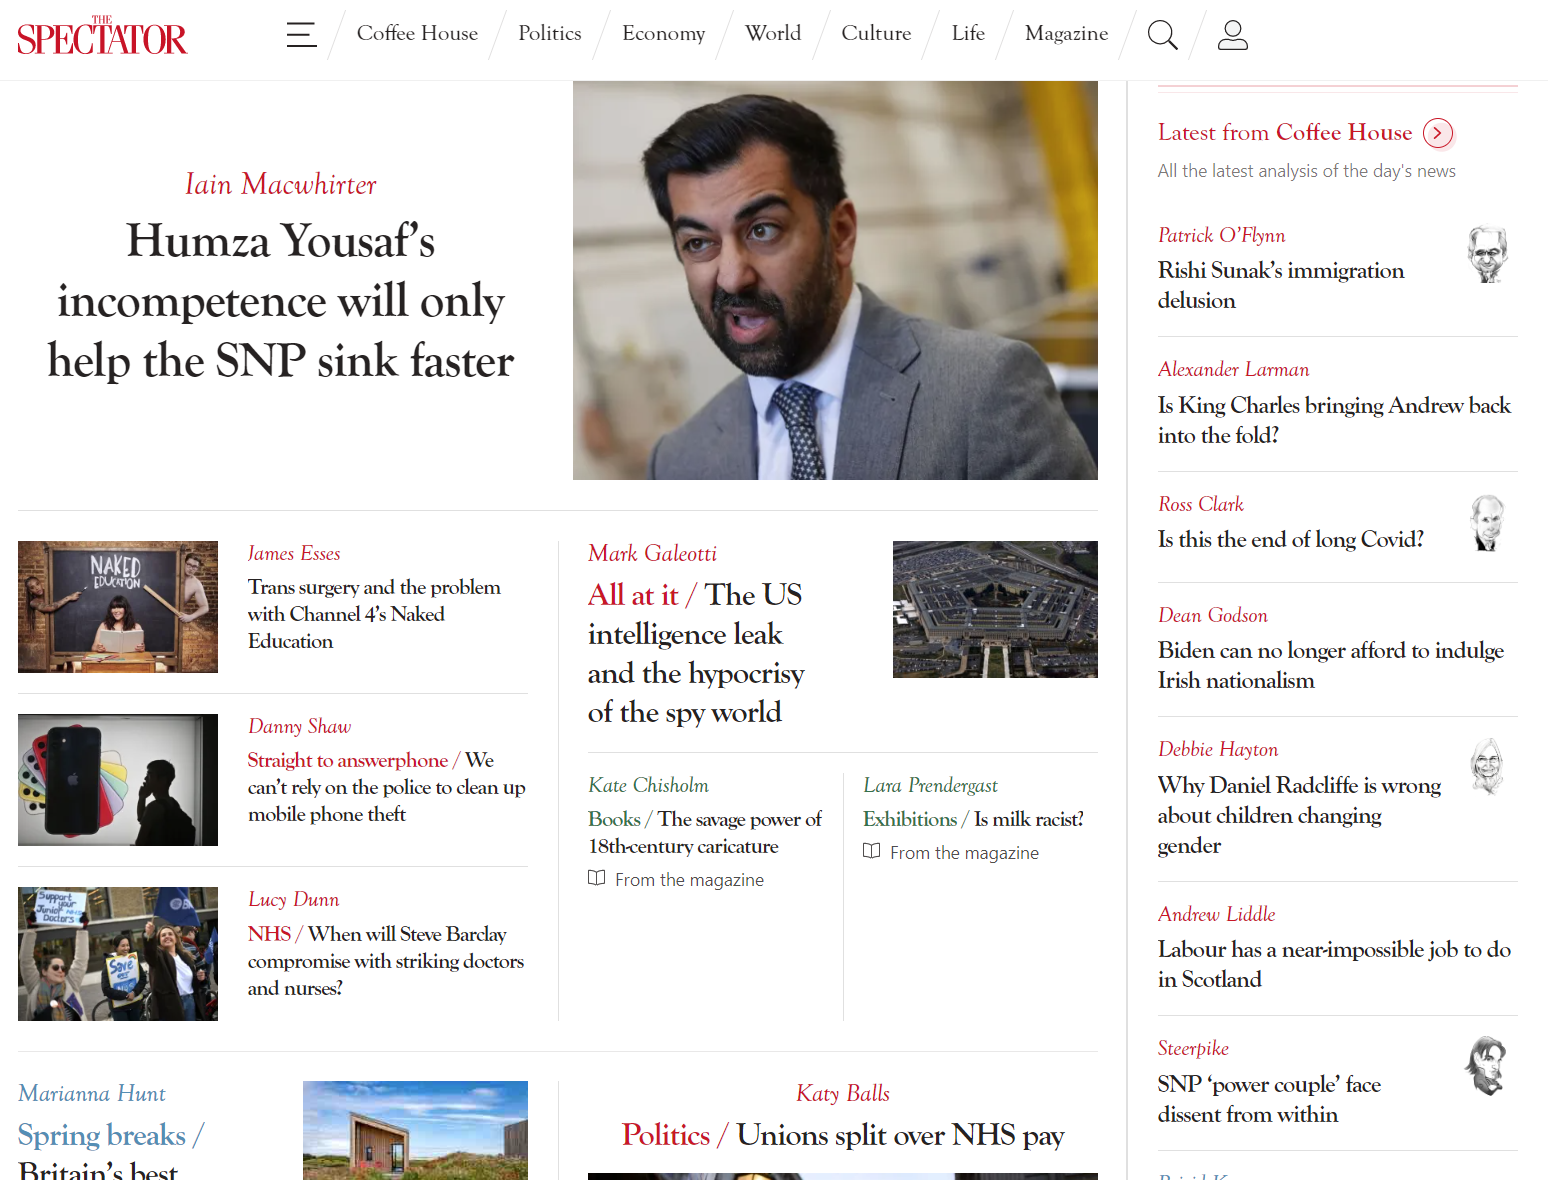This screenshot has height=1180, width=1548.
Task: Click Steerpike caricature portrait
Action: tap(1487, 1066)
